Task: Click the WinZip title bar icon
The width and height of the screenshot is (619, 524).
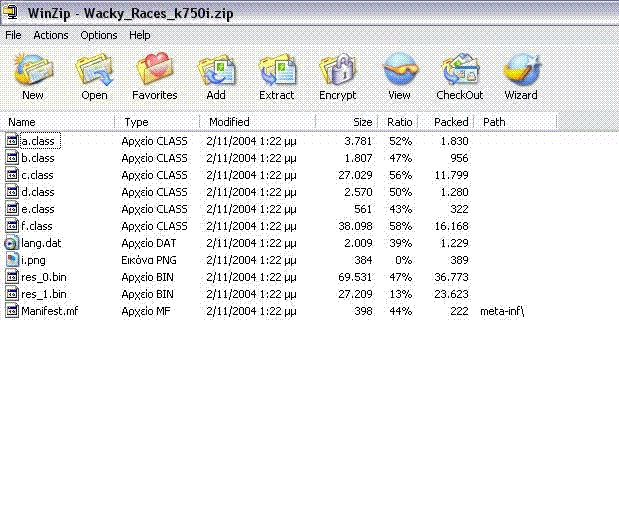Action: pos(11,12)
